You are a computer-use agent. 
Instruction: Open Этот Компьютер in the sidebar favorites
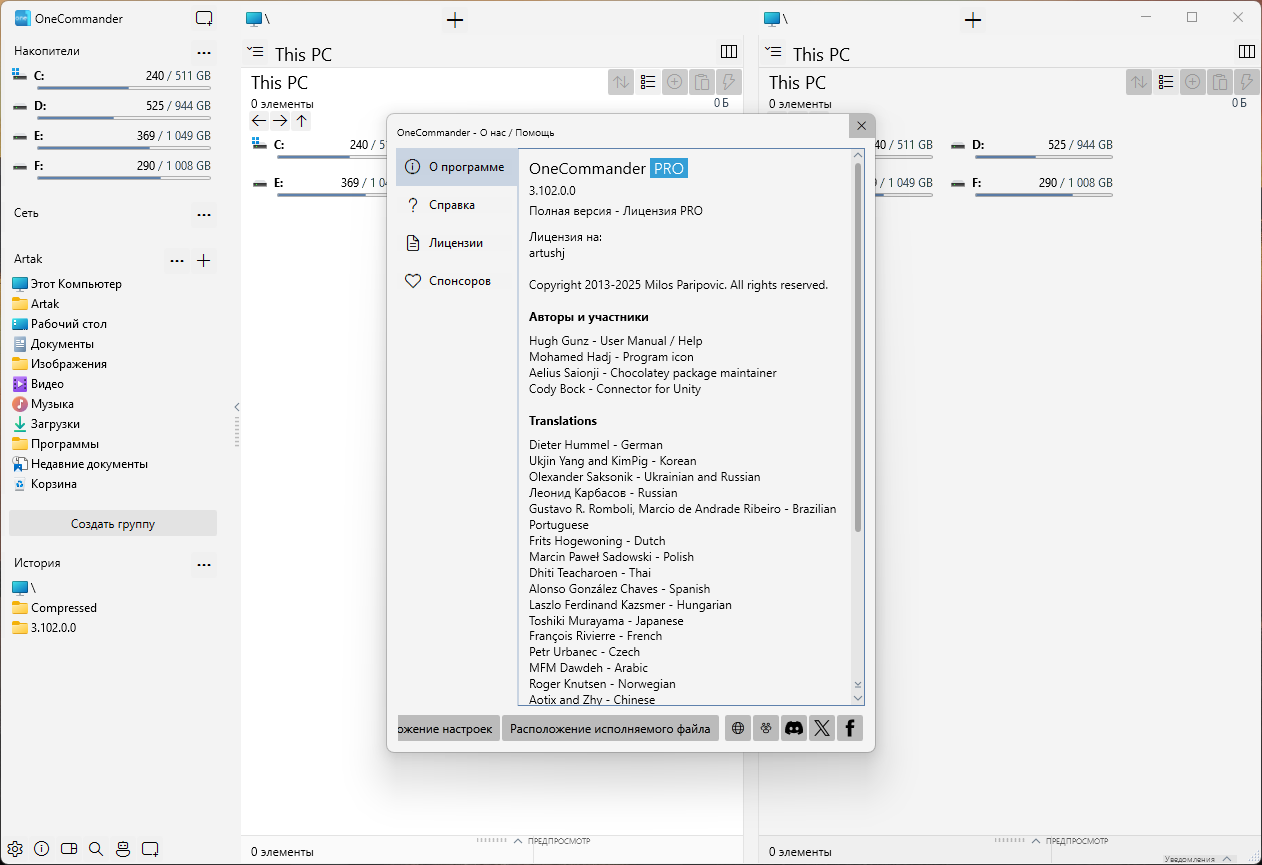point(67,284)
